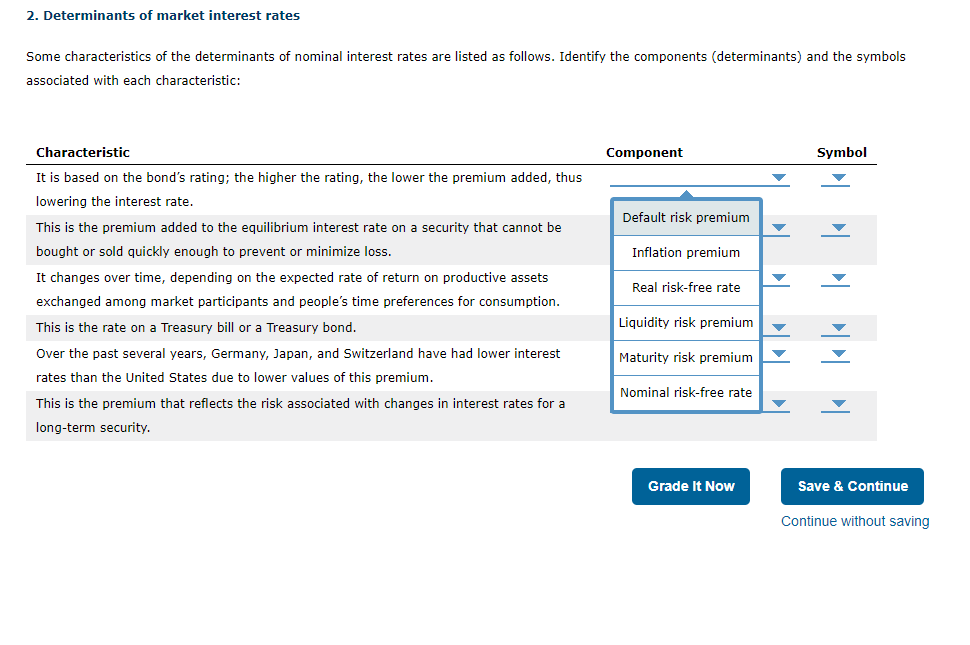970x645 pixels.
Task: Open the Component dropdown for the long-term security row
Action: click(x=777, y=404)
